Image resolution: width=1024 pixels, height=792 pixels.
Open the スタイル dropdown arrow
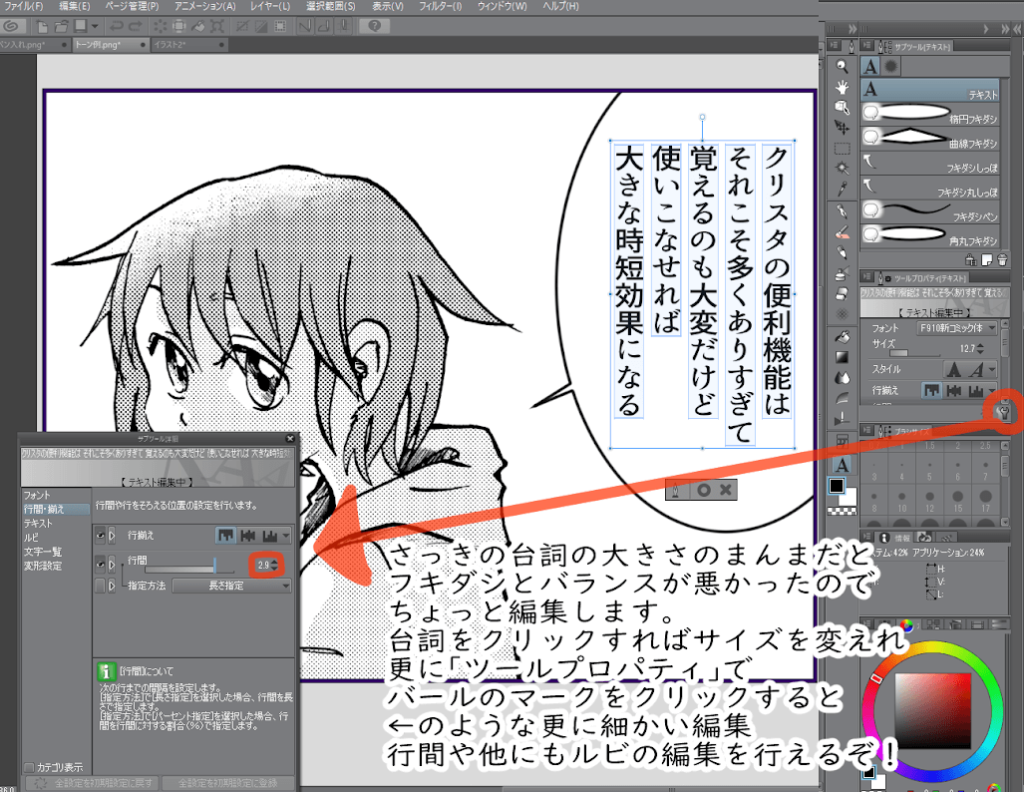coord(992,370)
